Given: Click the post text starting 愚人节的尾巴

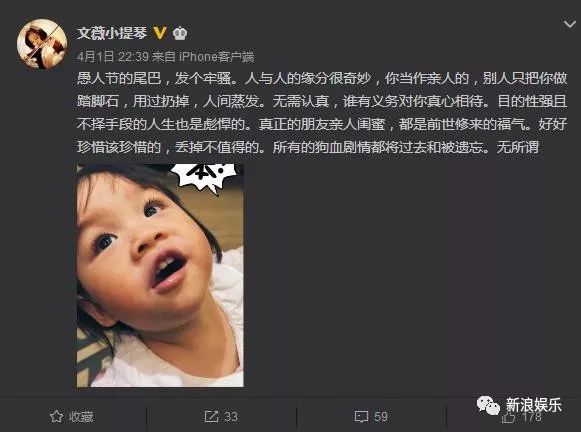Looking at the screenshot, I should point(322,113).
